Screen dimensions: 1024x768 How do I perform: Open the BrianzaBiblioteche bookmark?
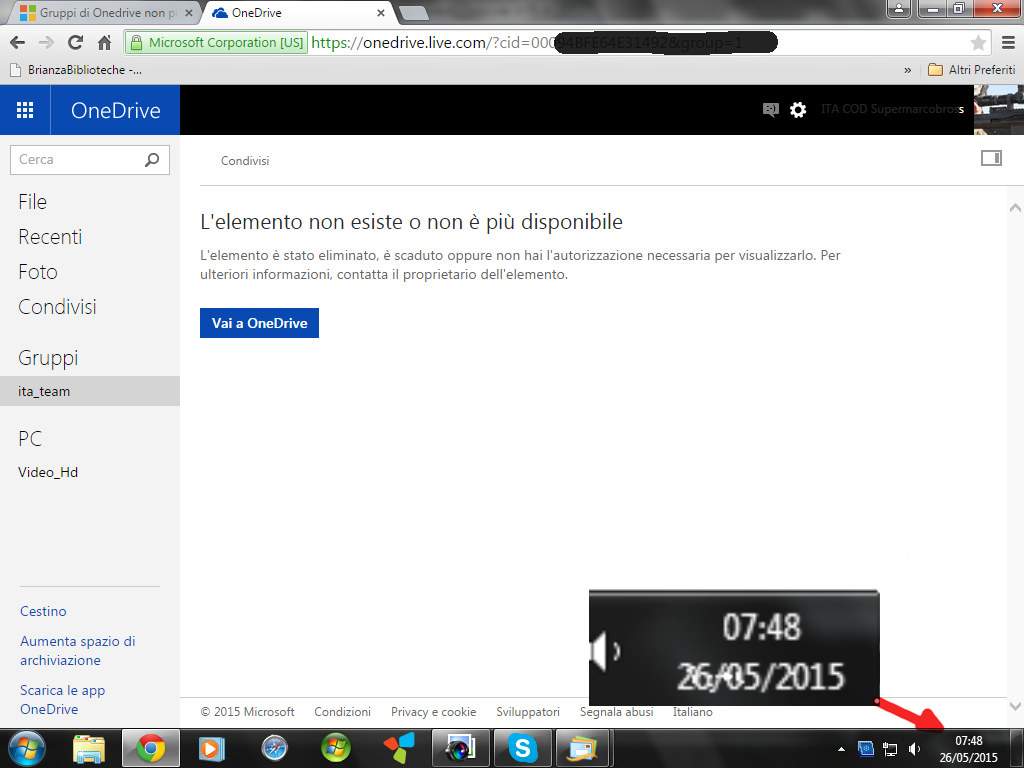76,70
